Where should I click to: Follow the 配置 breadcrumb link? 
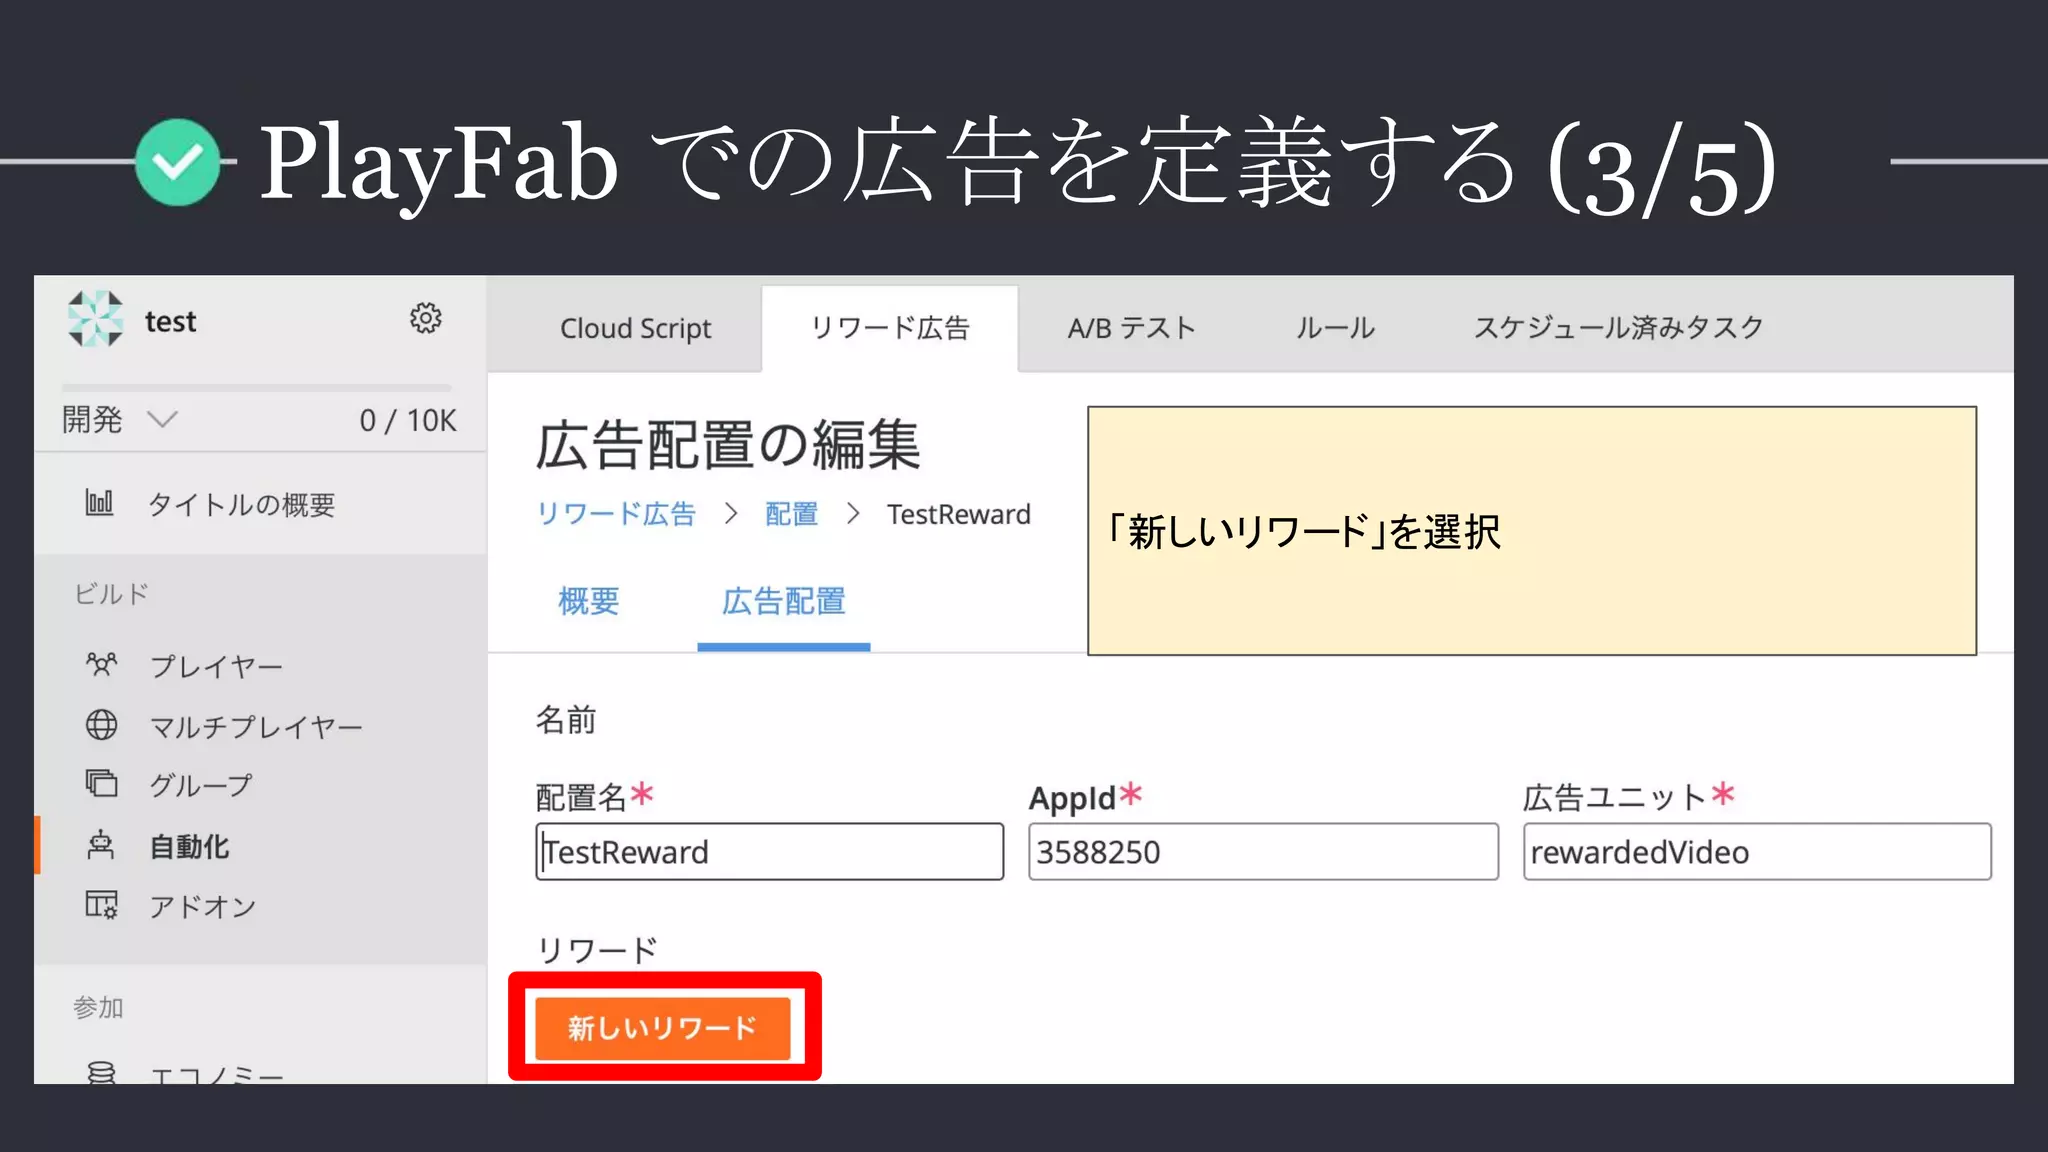click(x=791, y=514)
